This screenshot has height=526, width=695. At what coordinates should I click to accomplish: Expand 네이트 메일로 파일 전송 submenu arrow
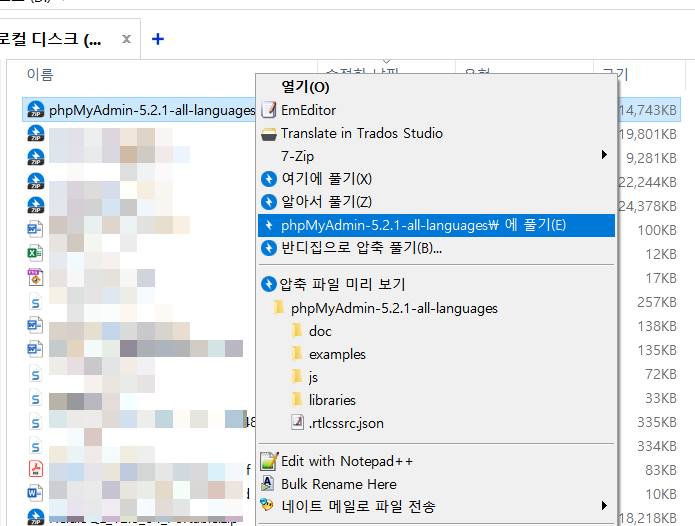[604, 506]
